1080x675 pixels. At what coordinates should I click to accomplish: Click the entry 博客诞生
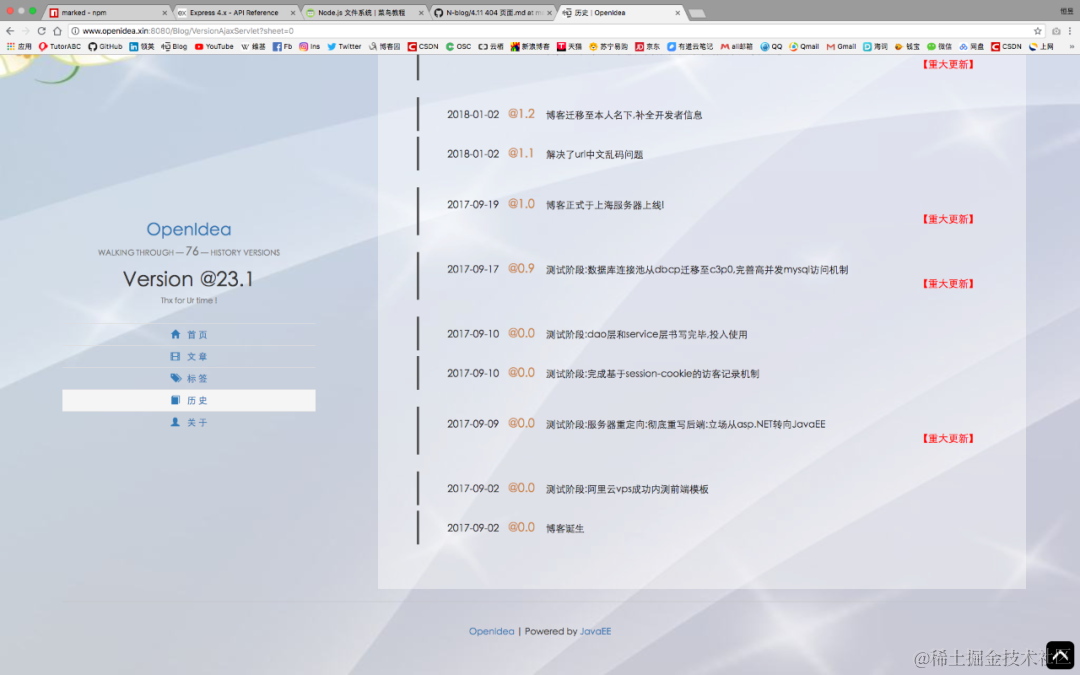(565, 528)
